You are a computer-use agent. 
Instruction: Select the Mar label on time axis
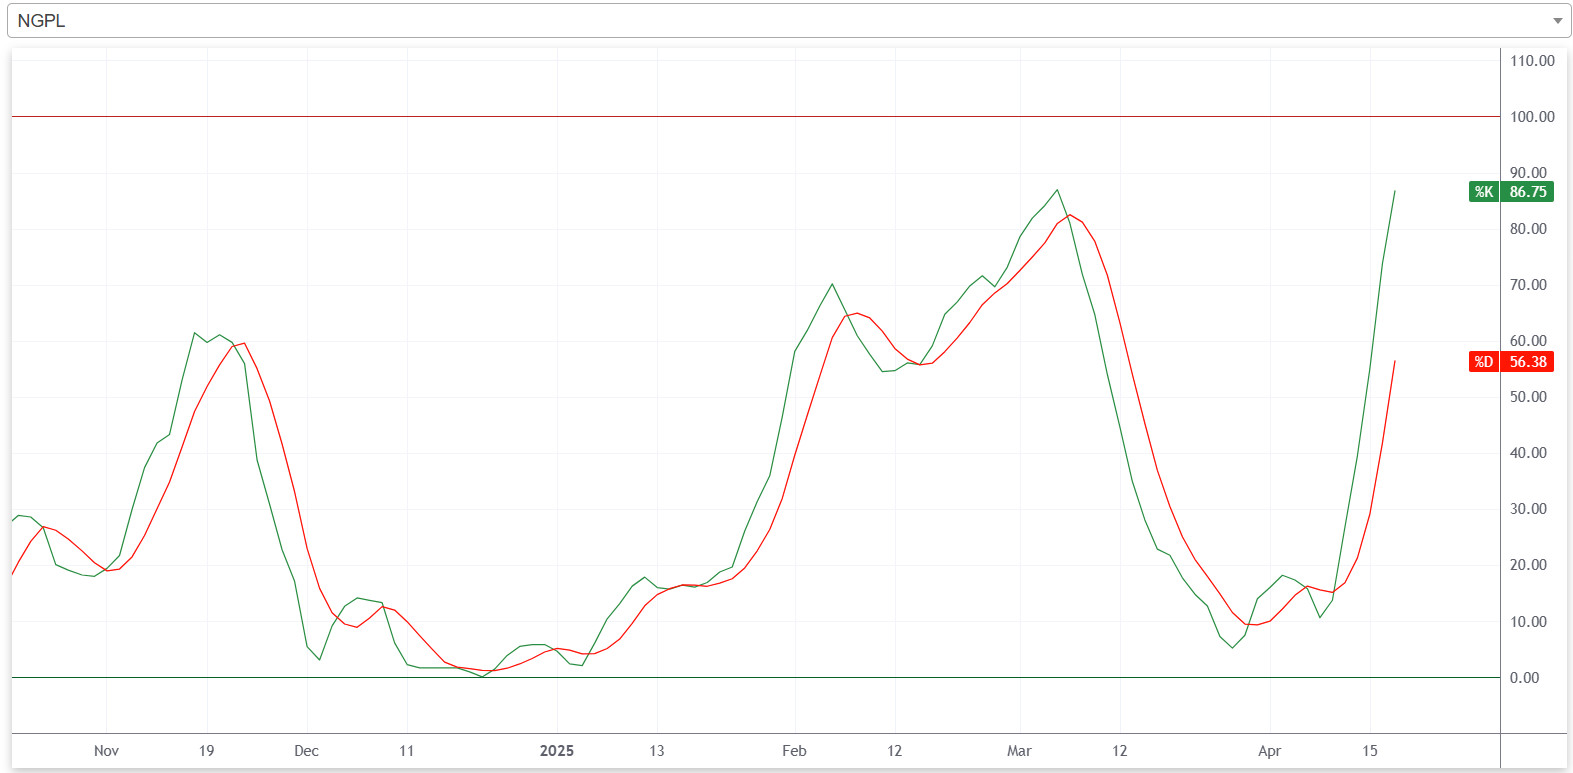click(1019, 751)
